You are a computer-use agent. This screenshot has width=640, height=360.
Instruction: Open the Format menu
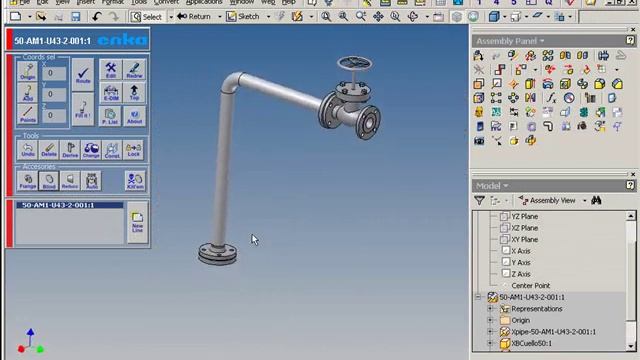[113, 2]
